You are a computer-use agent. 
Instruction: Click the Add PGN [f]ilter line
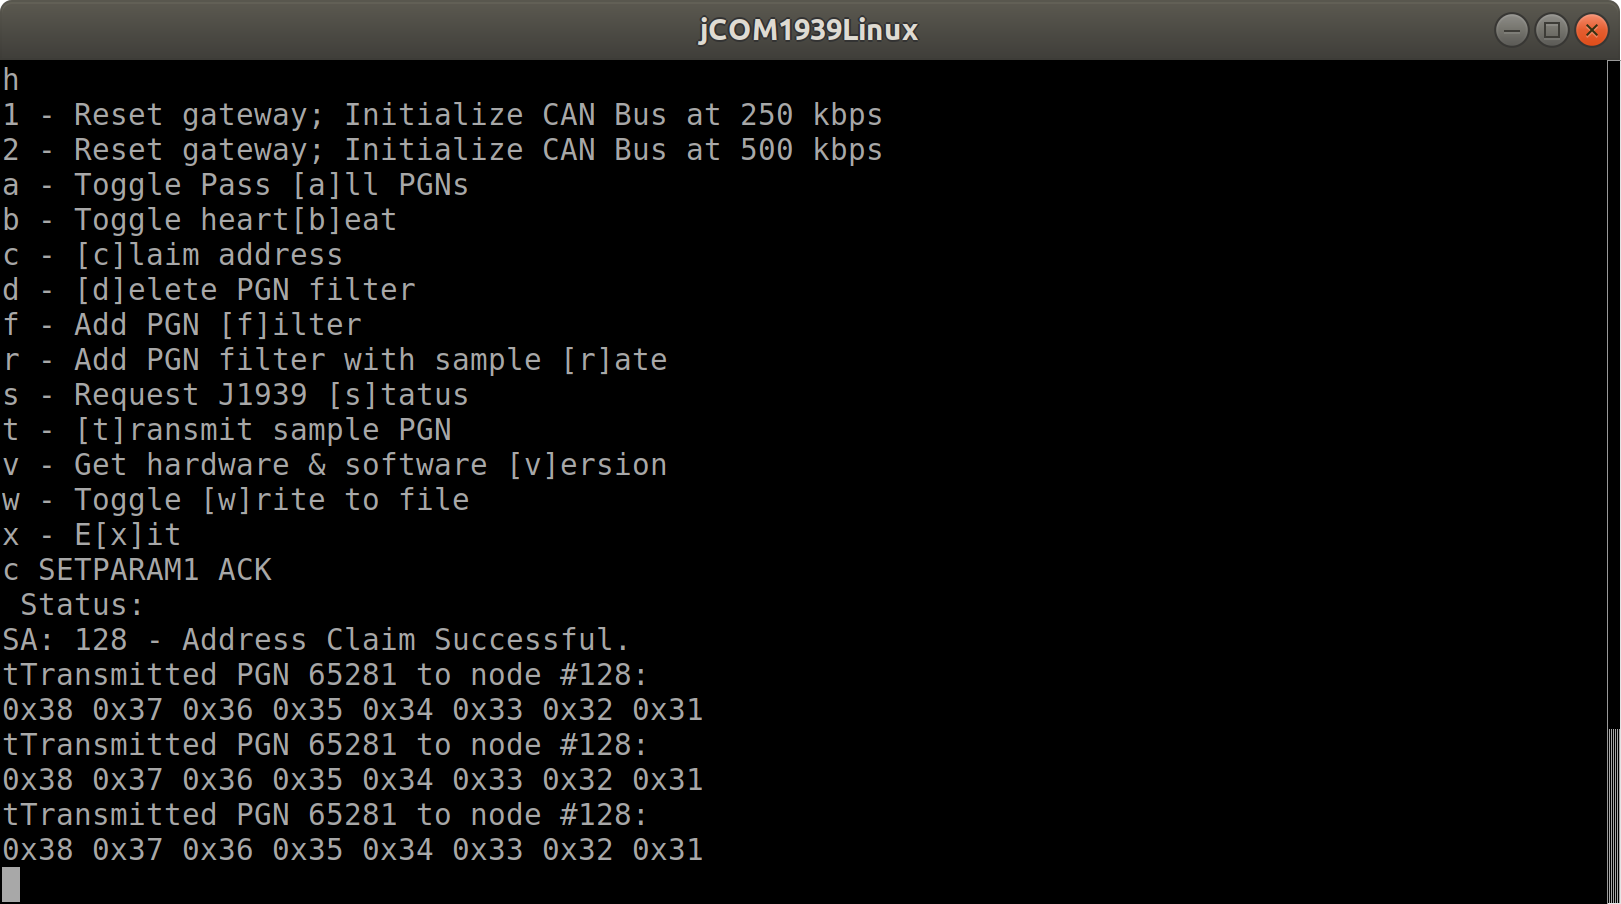(182, 325)
